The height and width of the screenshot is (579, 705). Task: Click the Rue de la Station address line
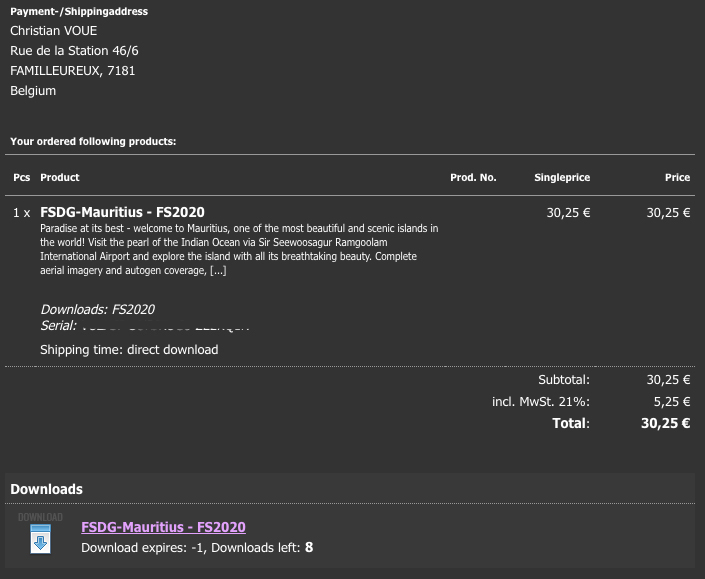pos(74,51)
